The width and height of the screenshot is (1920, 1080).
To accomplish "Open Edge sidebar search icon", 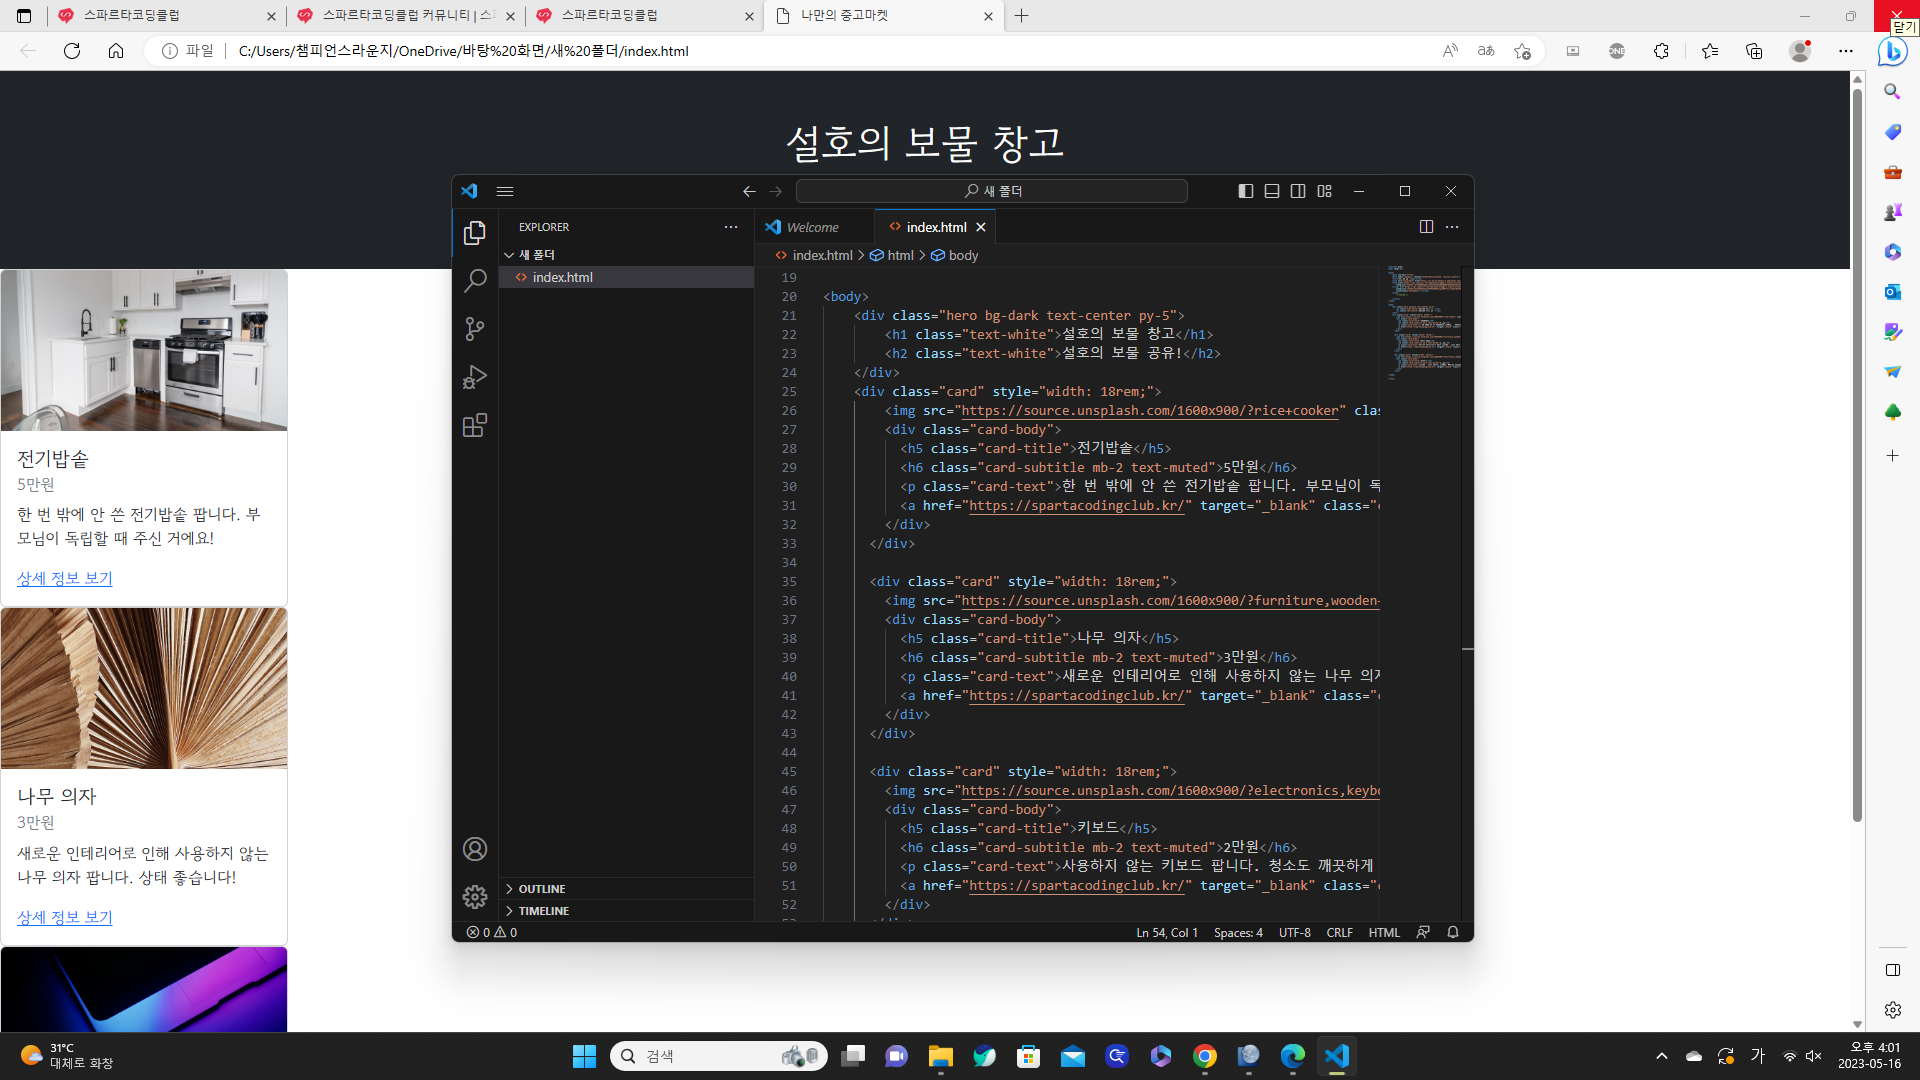I will tap(1892, 92).
